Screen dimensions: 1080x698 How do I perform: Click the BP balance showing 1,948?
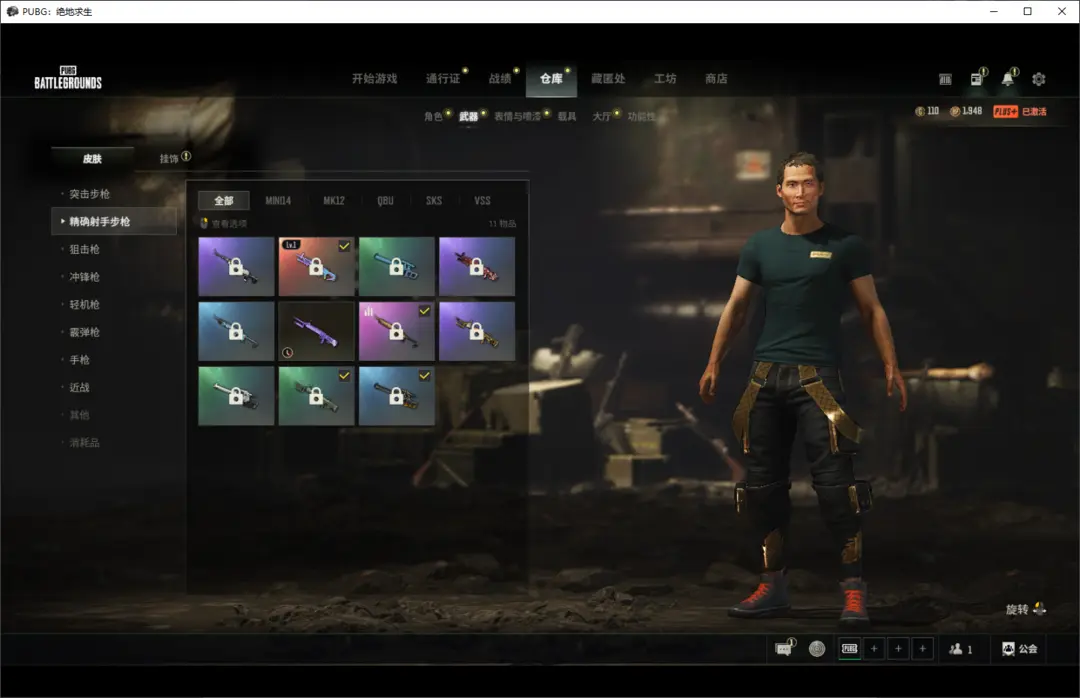pyautogui.click(x=966, y=111)
